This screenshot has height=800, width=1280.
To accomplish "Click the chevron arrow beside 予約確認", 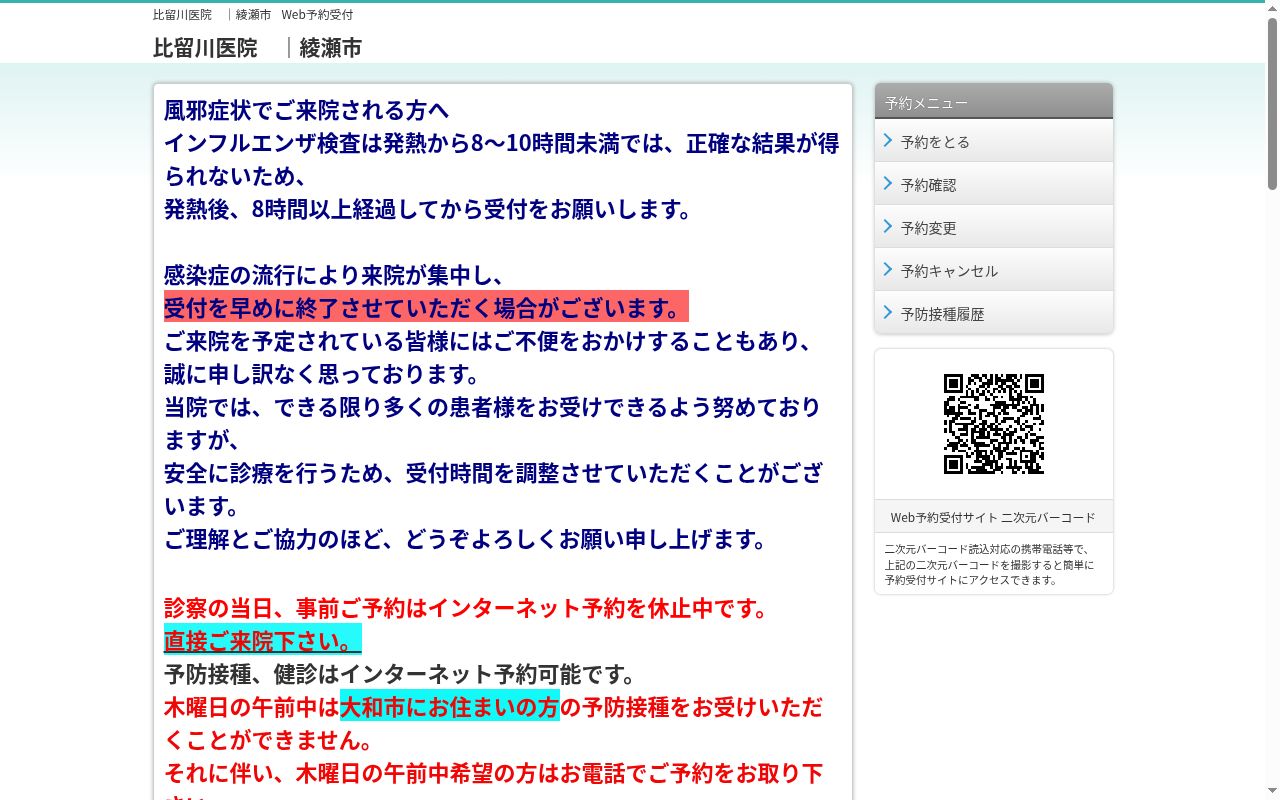I will [888, 184].
